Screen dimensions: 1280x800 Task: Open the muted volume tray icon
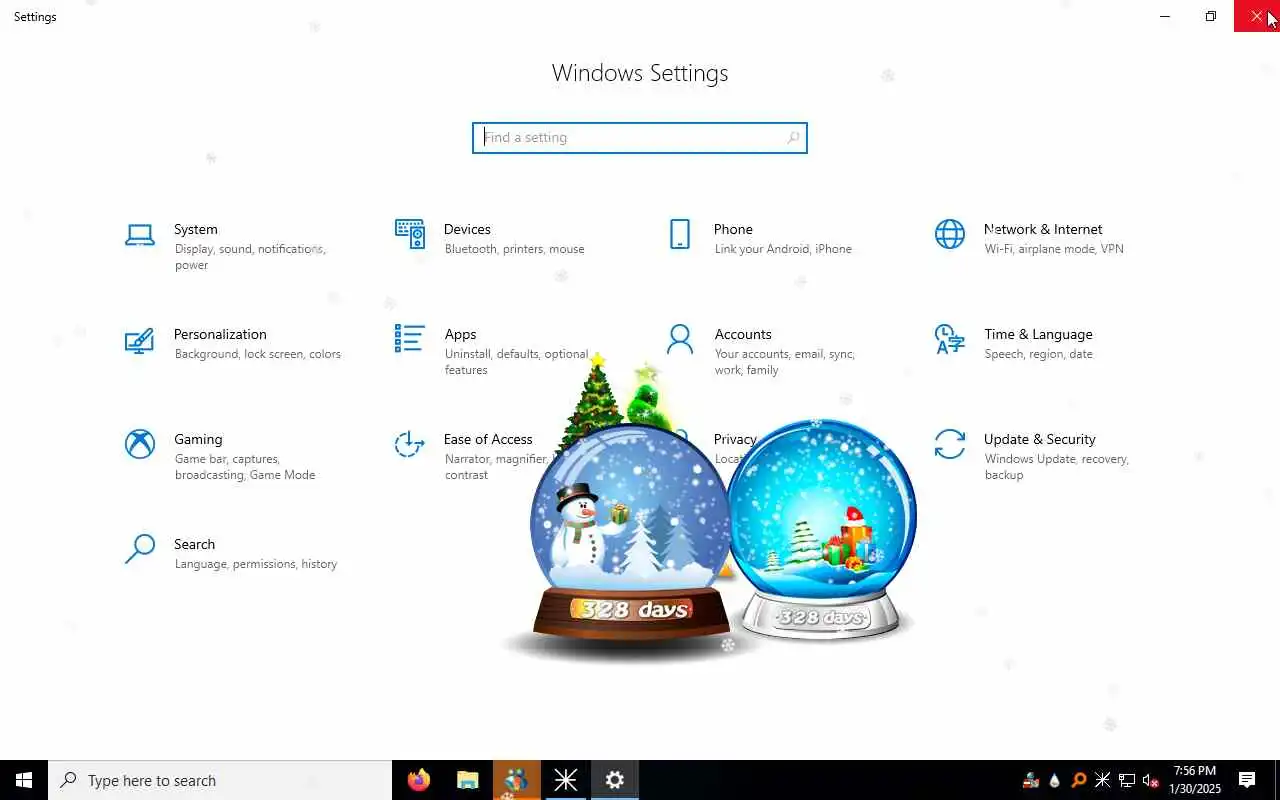click(1151, 780)
